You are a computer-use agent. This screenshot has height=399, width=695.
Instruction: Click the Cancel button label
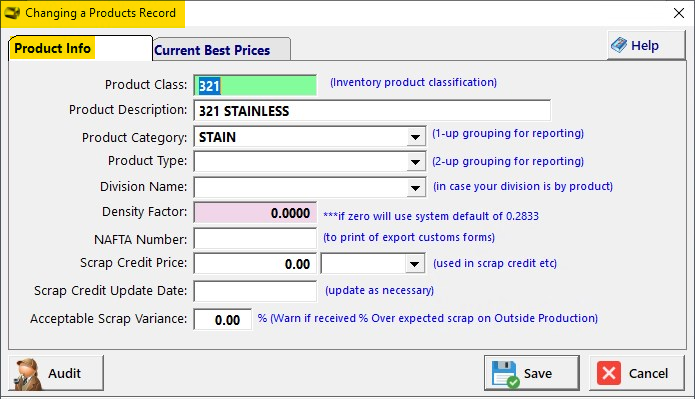click(x=648, y=374)
